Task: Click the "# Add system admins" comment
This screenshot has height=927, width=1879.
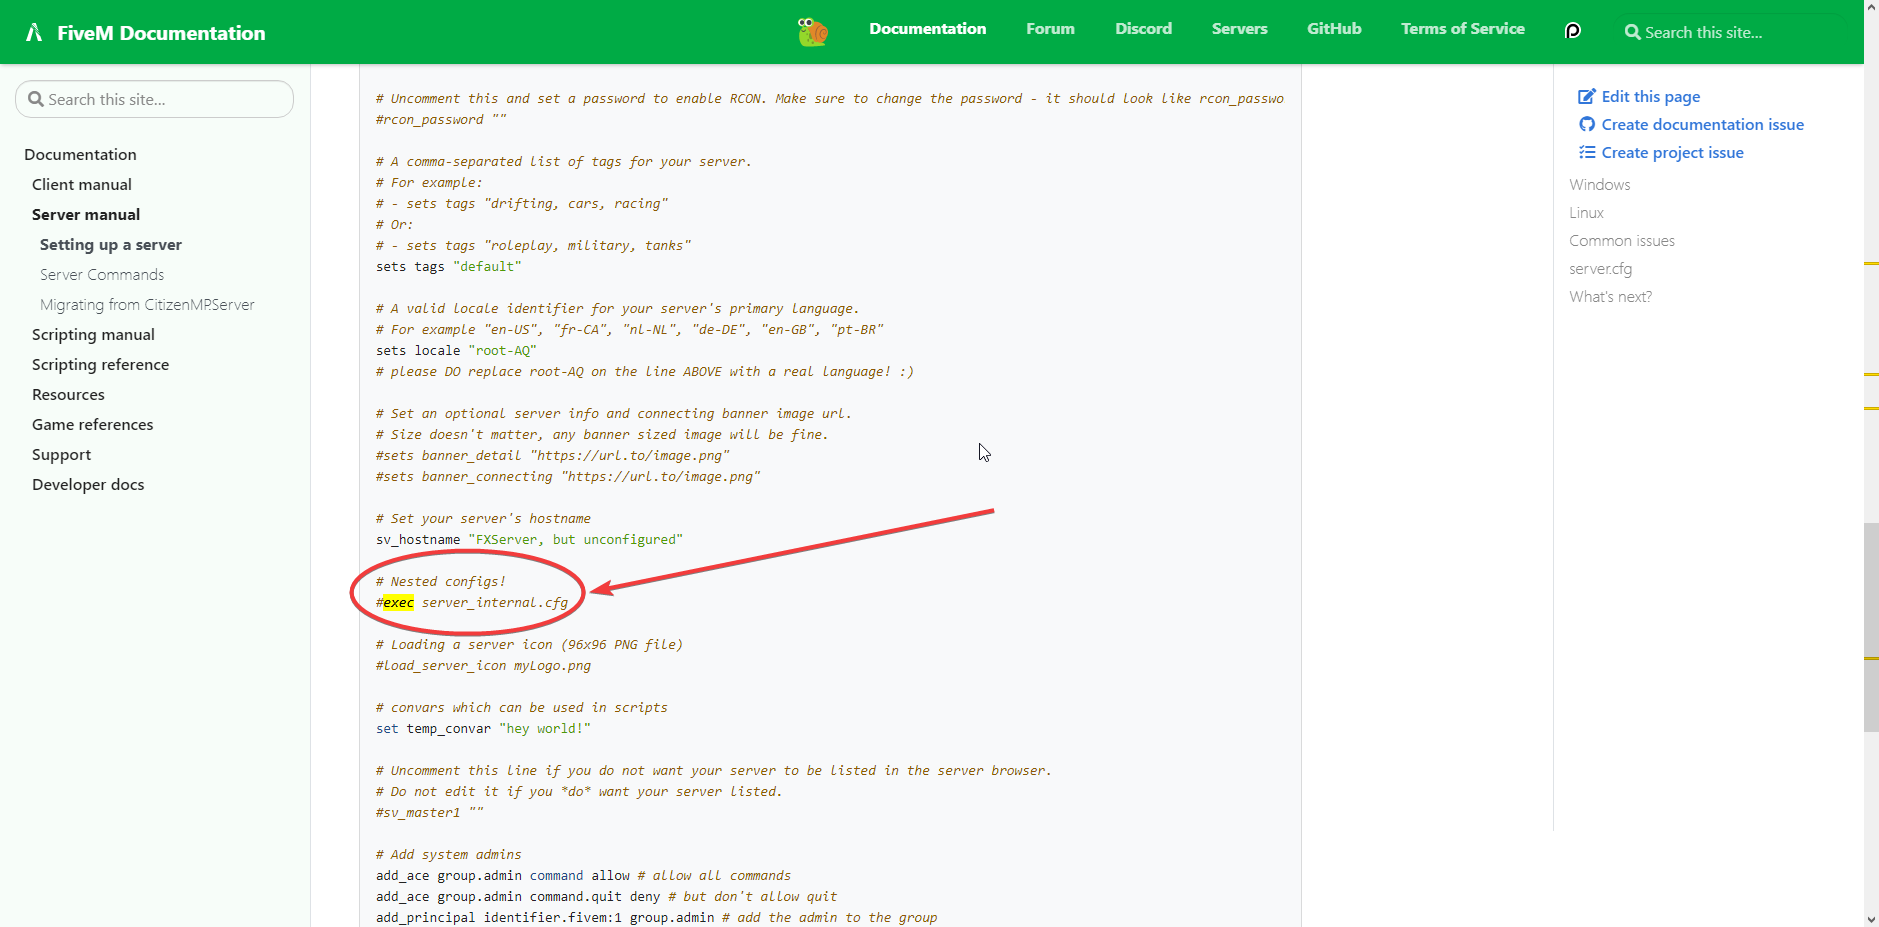Action: point(448,855)
